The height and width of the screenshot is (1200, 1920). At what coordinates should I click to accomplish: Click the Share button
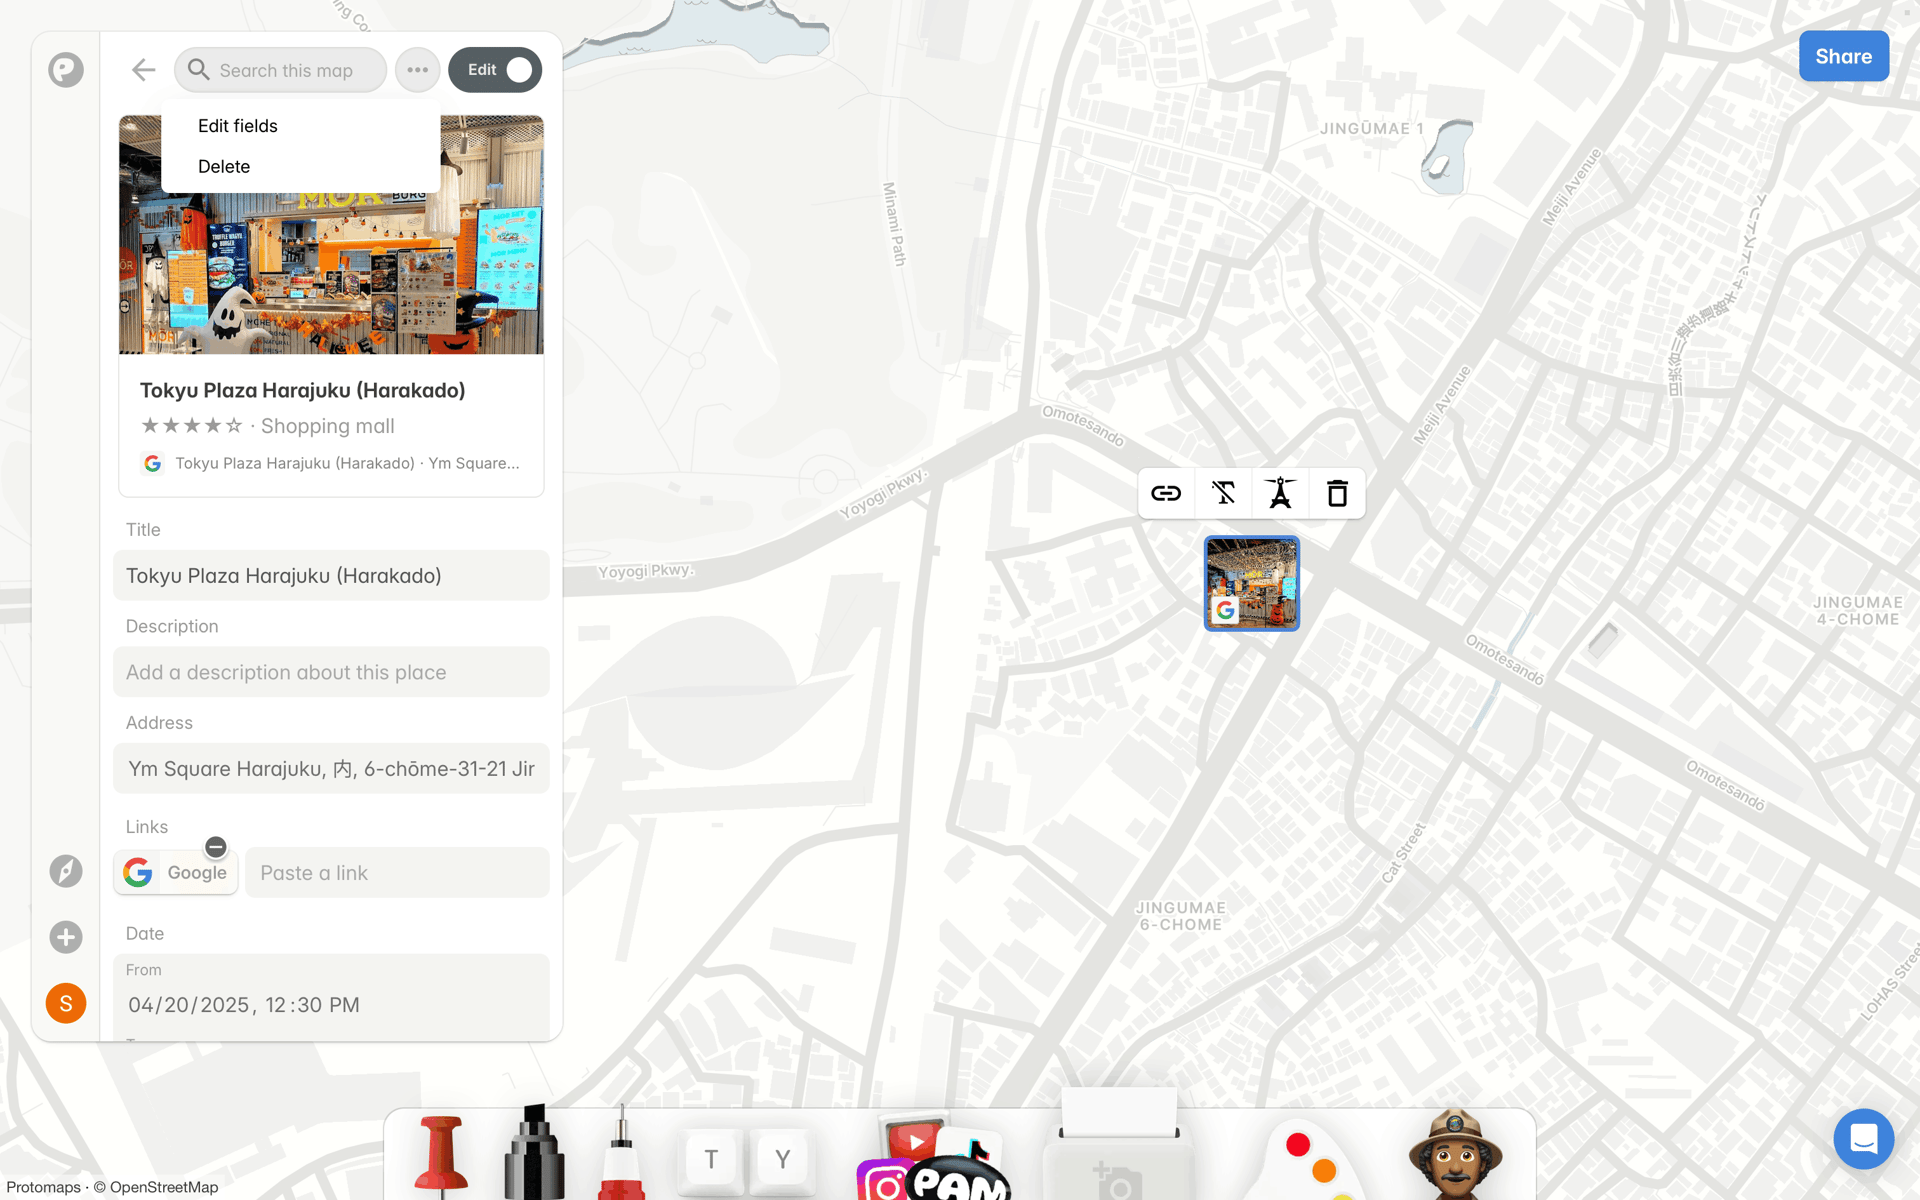tap(1843, 57)
